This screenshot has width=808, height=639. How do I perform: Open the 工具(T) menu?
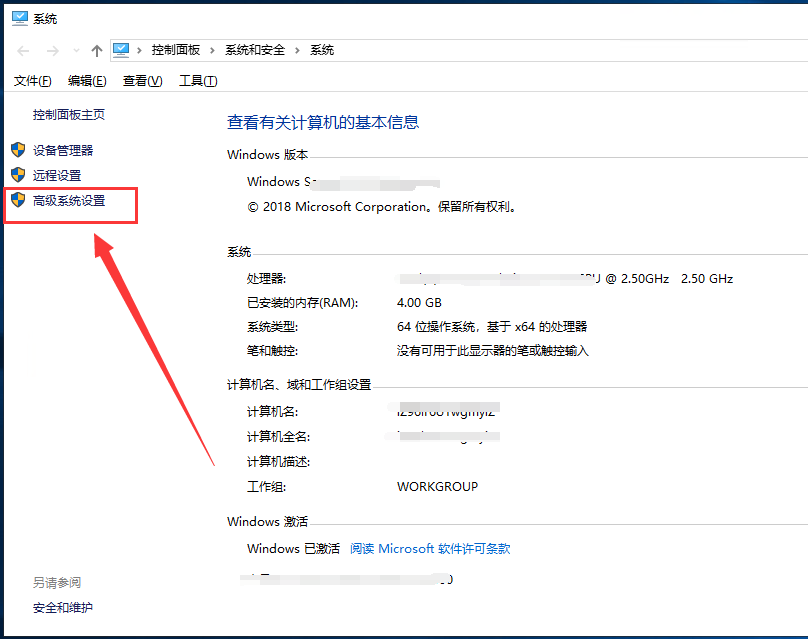pyautogui.click(x=198, y=81)
